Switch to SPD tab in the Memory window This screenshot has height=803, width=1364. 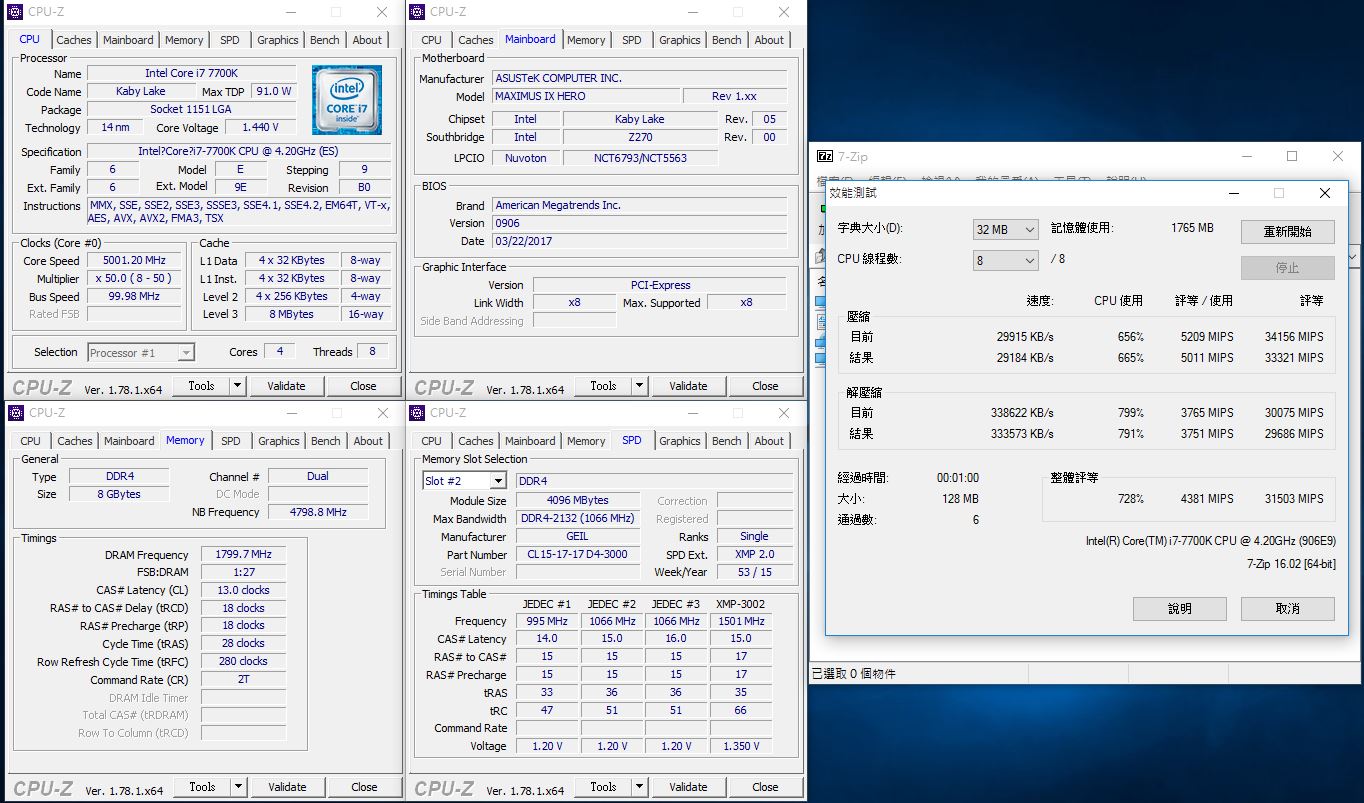[231, 441]
